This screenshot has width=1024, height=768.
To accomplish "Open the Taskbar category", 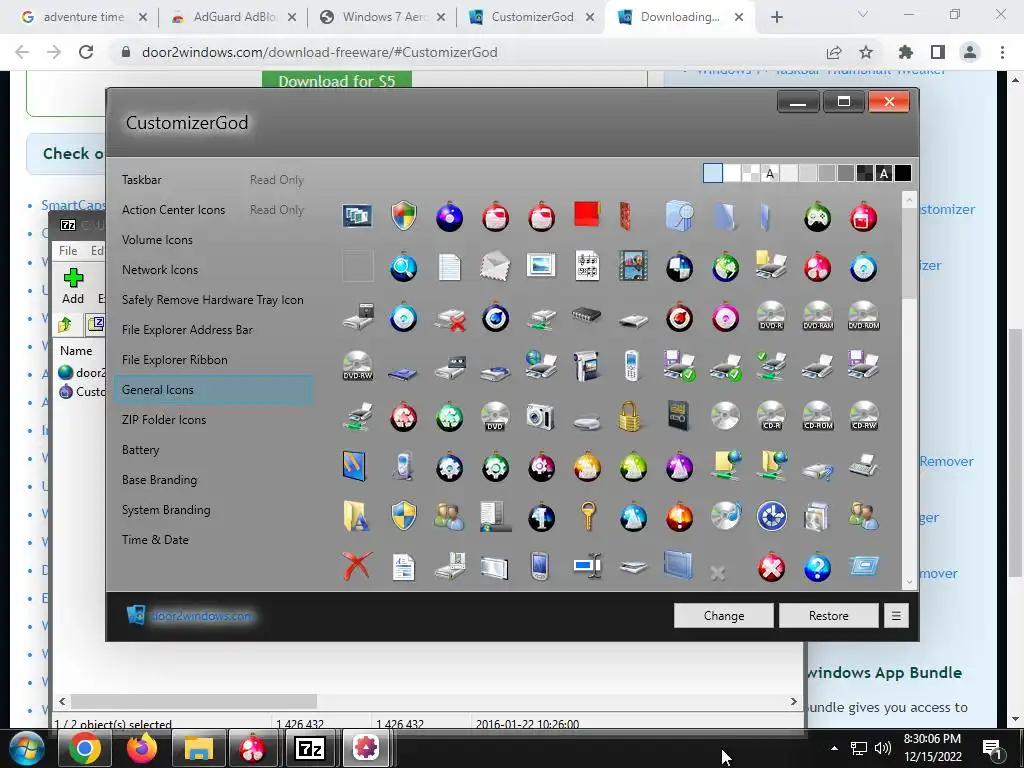I will pos(141,180).
